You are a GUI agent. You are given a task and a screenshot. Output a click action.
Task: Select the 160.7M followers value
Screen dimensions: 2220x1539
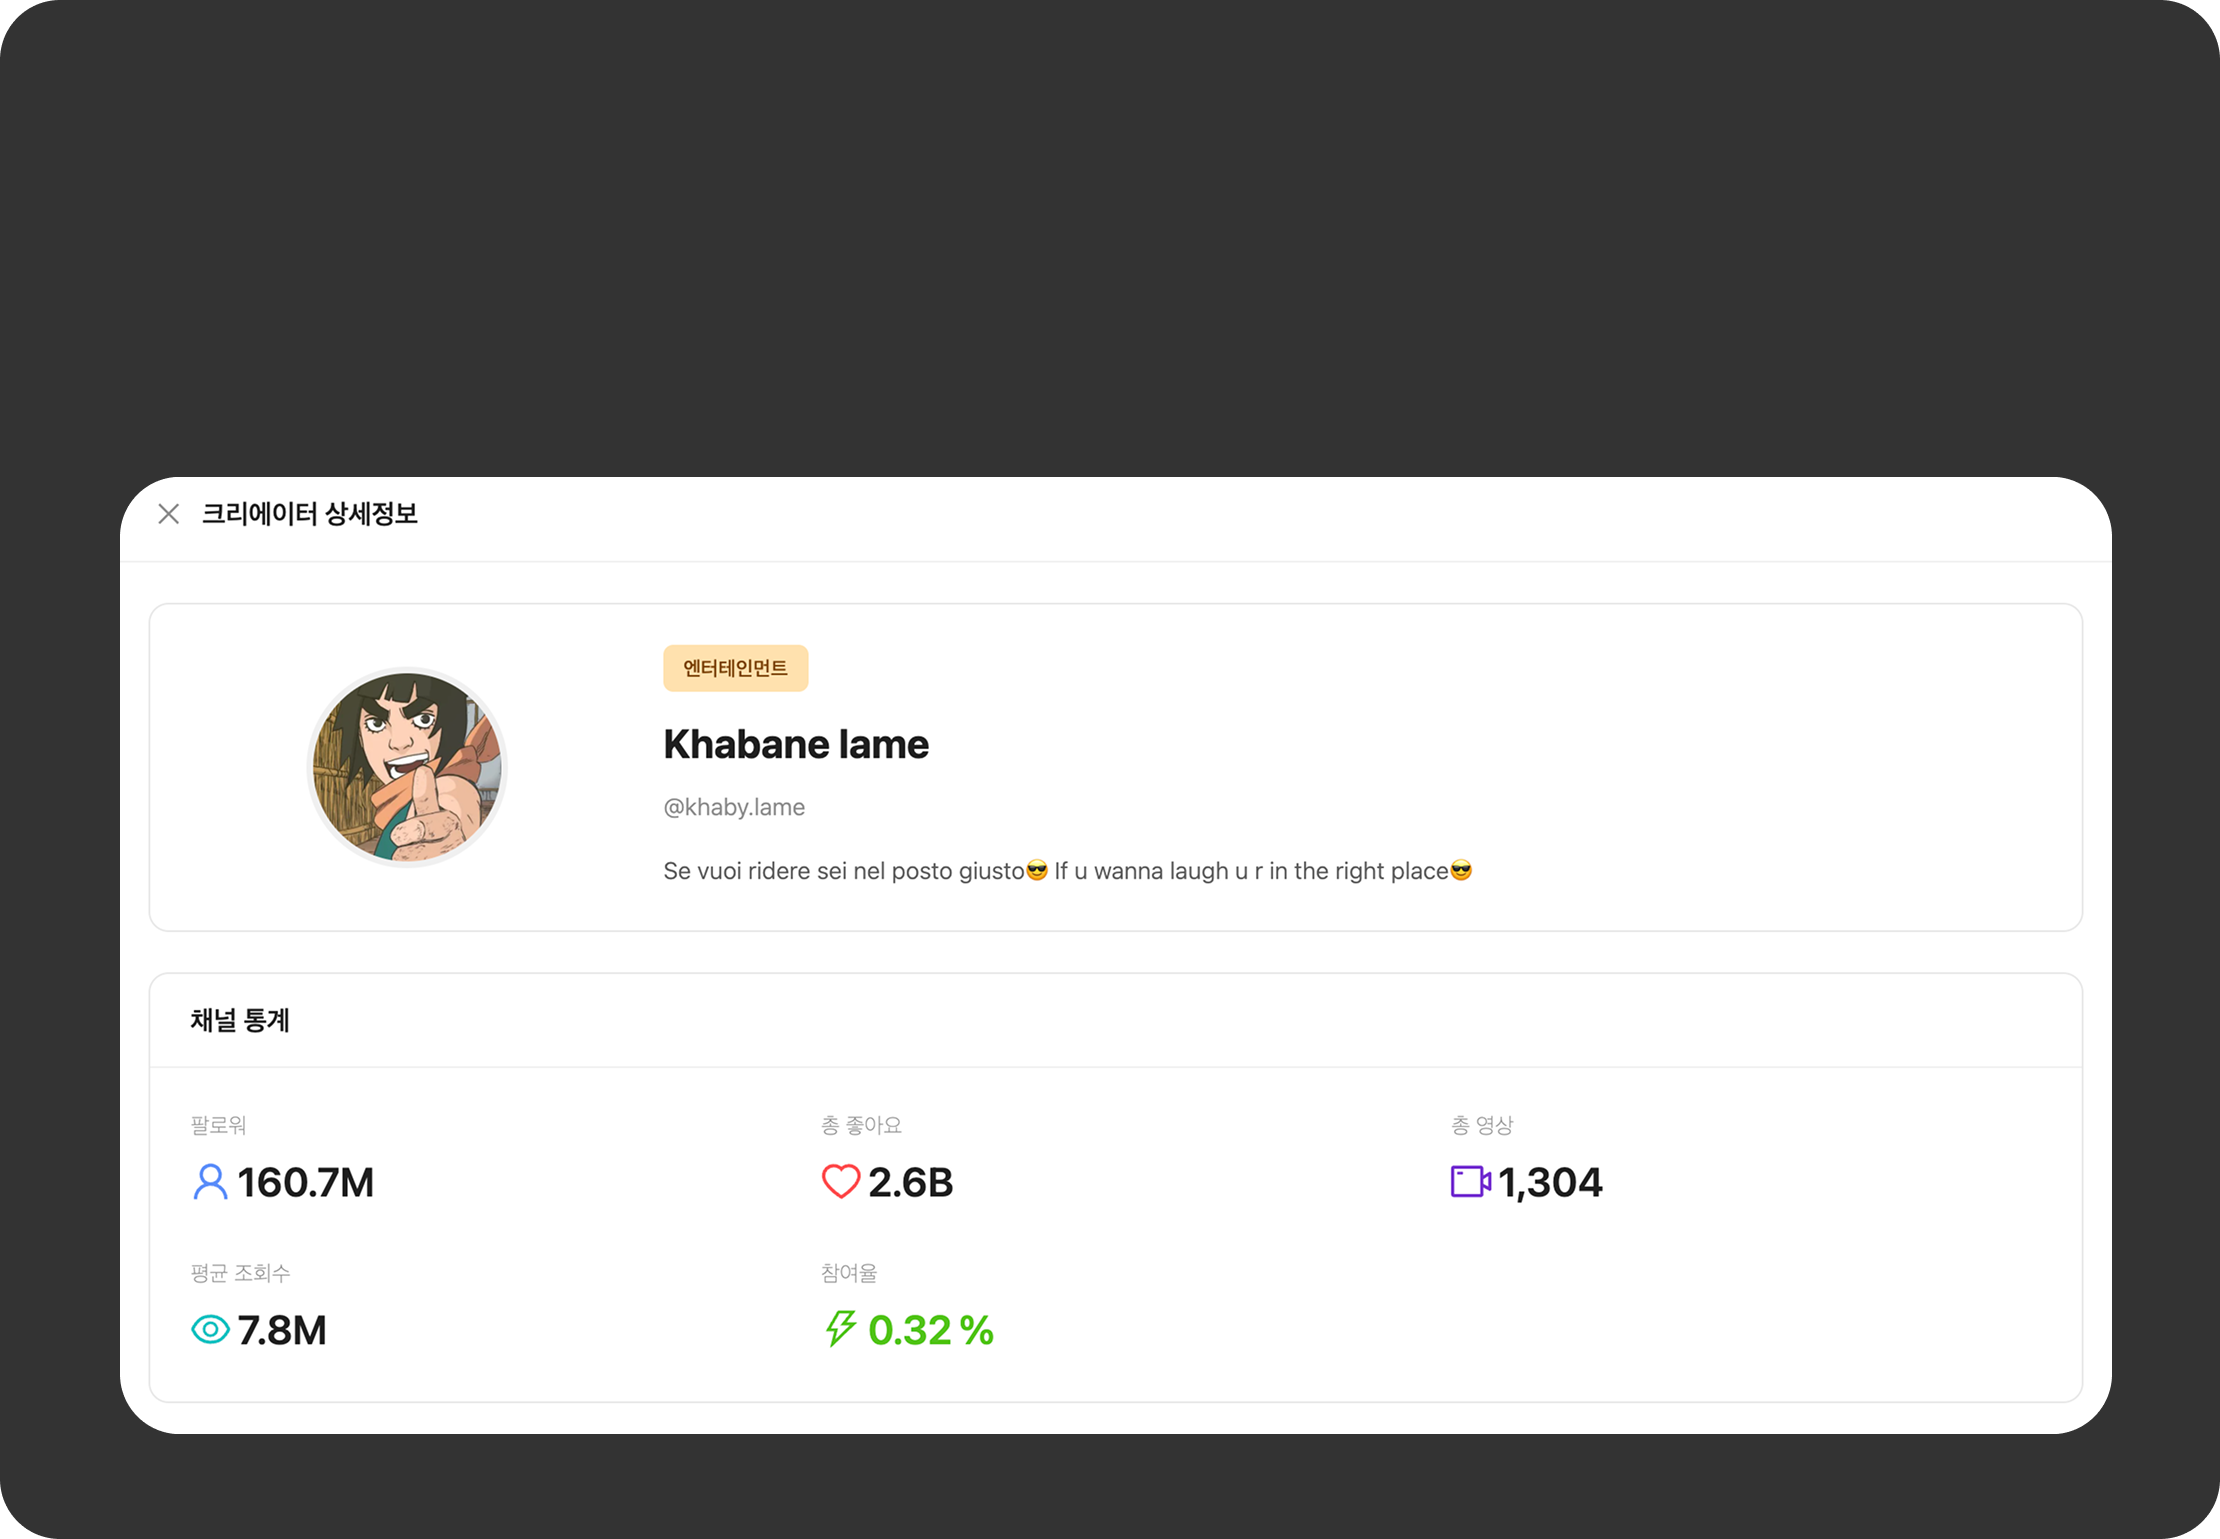click(306, 1183)
